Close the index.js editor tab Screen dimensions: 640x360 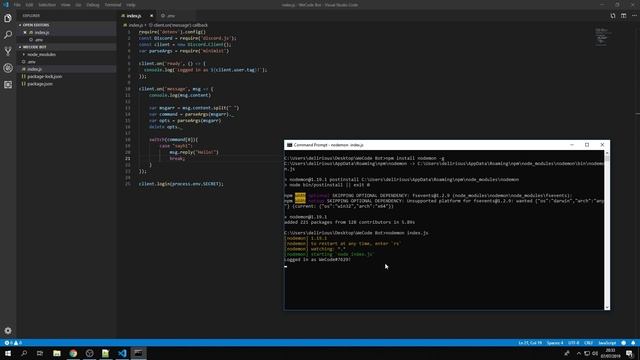click(x=151, y=16)
